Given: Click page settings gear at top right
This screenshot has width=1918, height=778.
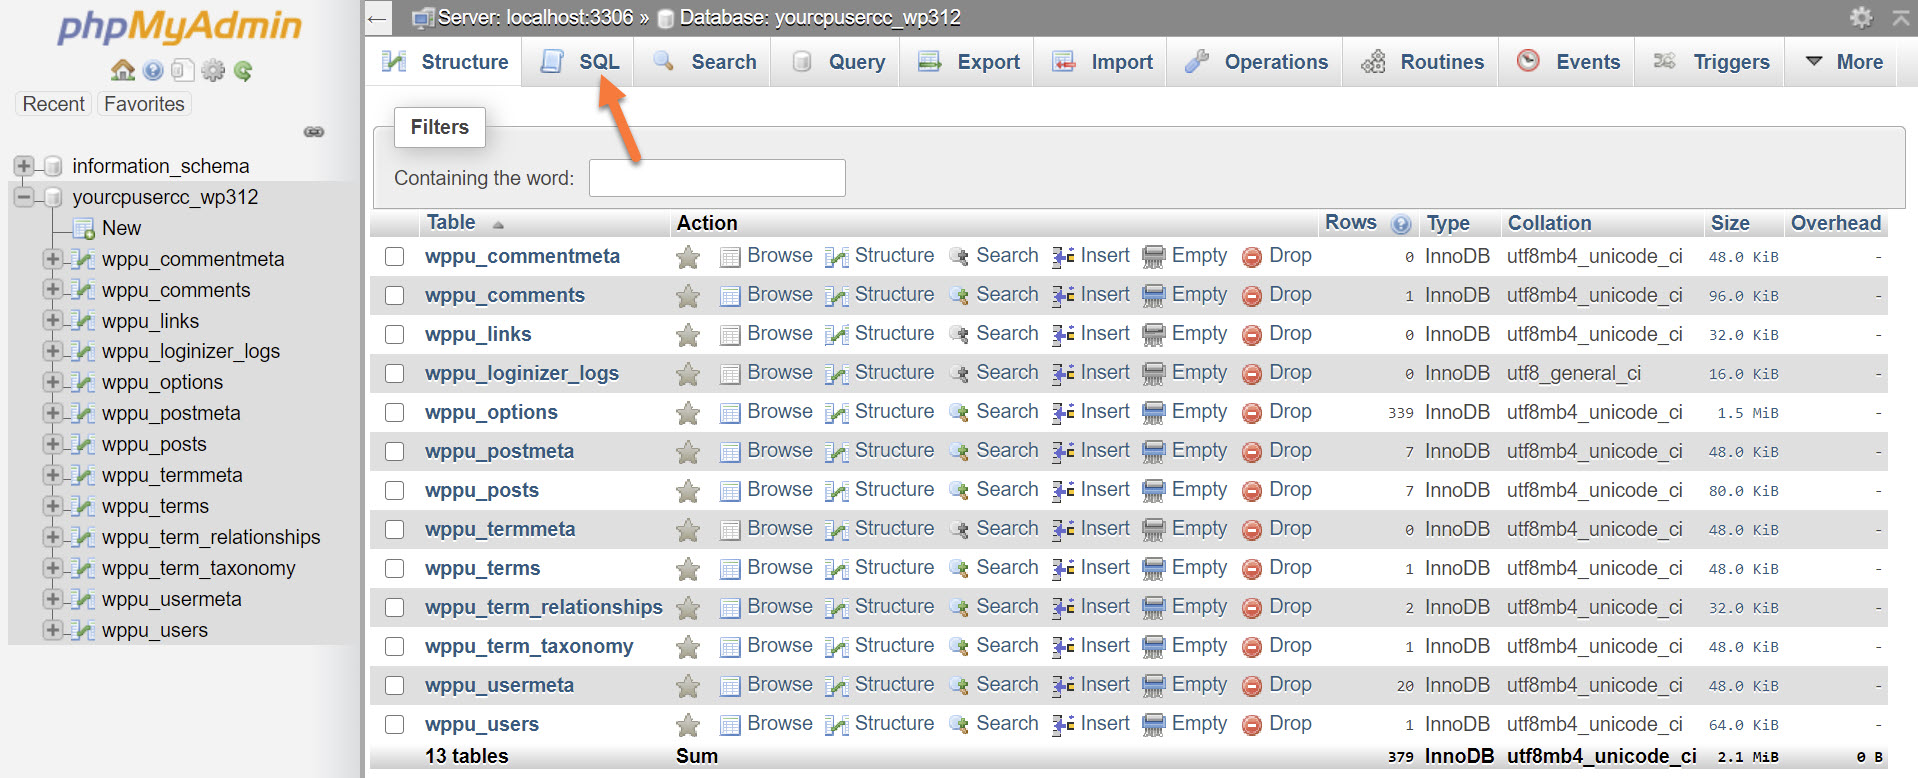Looking at the screenshot, I should (1860, 17).
